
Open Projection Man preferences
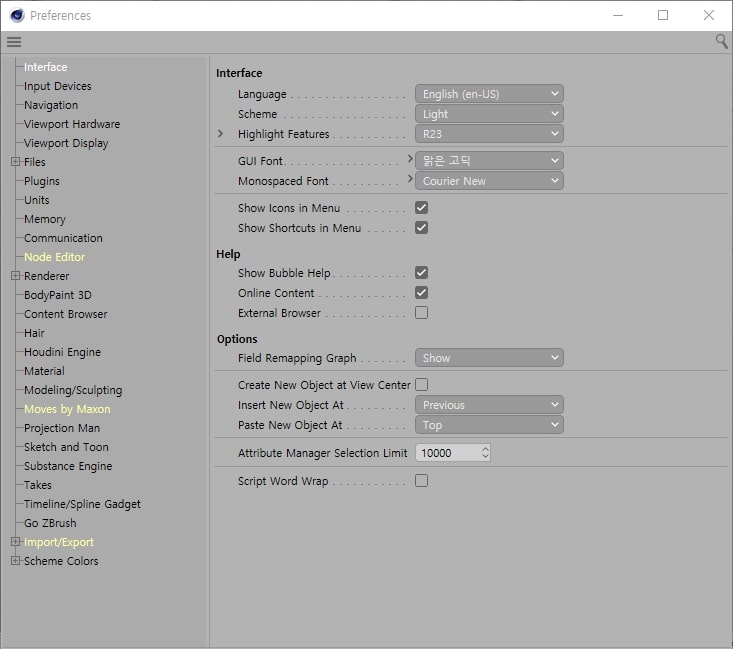click(x=62, y=428)
